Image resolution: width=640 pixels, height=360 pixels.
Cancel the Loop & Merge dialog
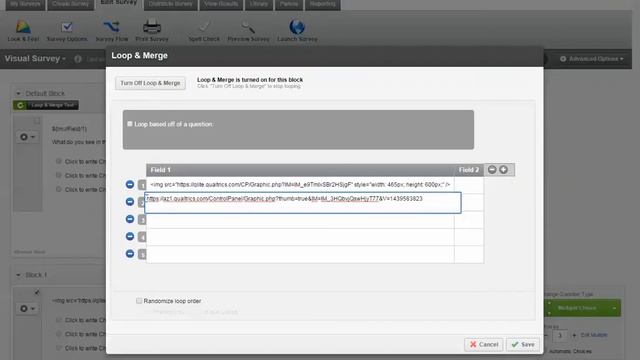[x=484, y=344]
